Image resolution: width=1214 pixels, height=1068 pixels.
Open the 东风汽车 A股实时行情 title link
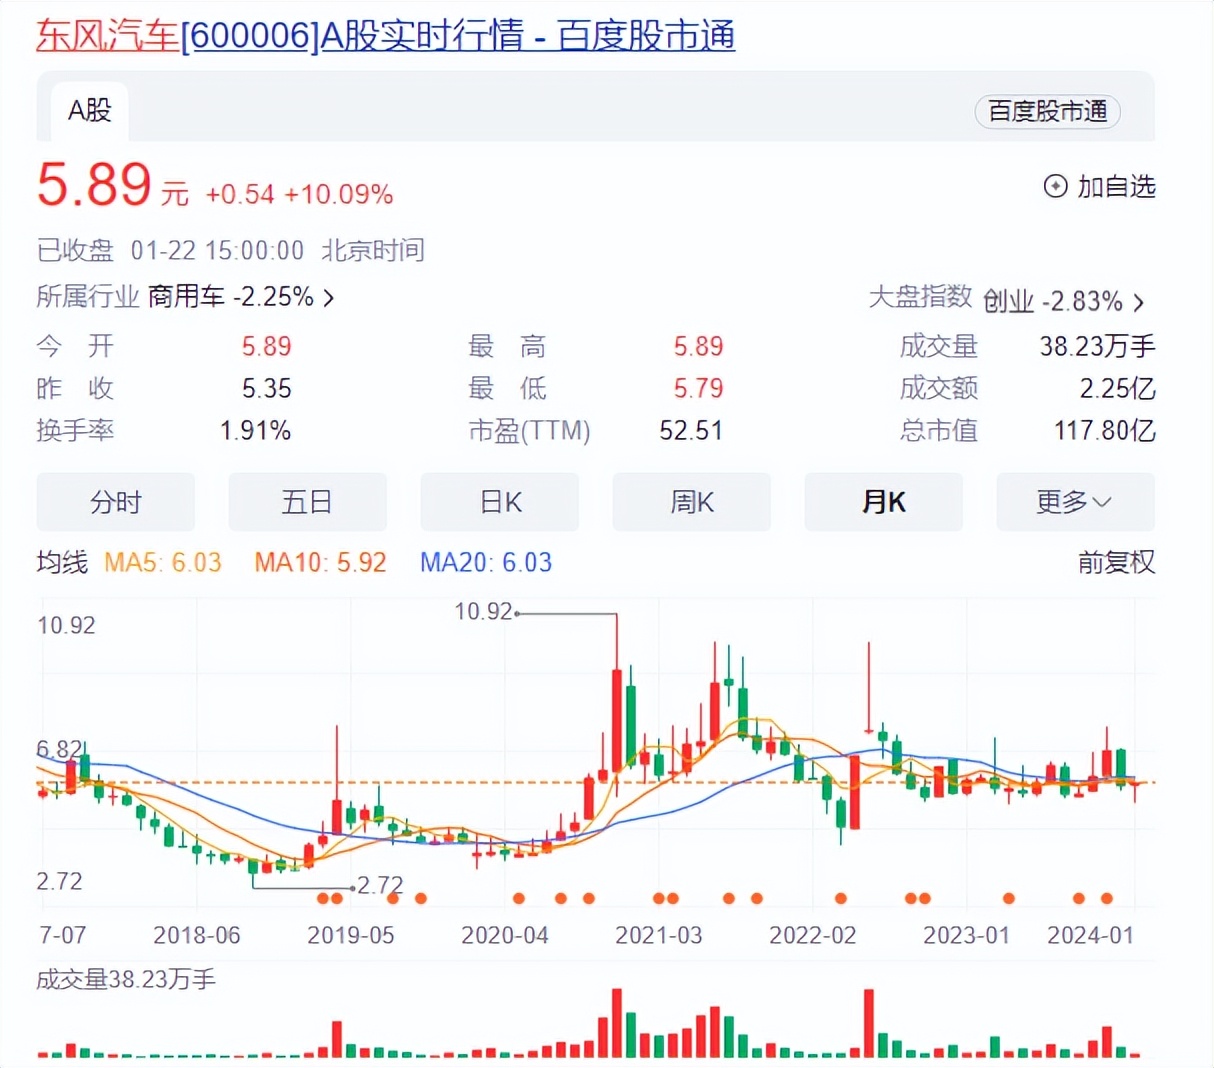click(385, 36)
